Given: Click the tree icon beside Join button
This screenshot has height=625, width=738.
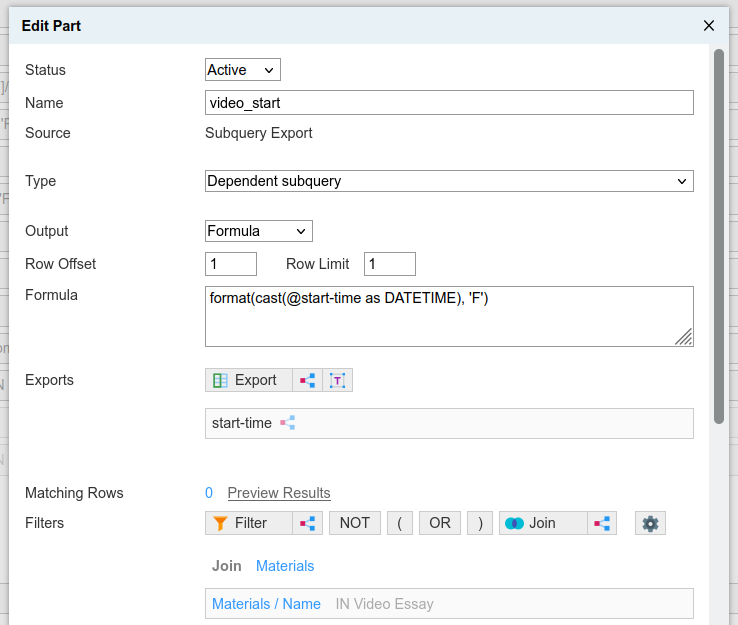Looking at the screenshot, I should coord(602,523).
